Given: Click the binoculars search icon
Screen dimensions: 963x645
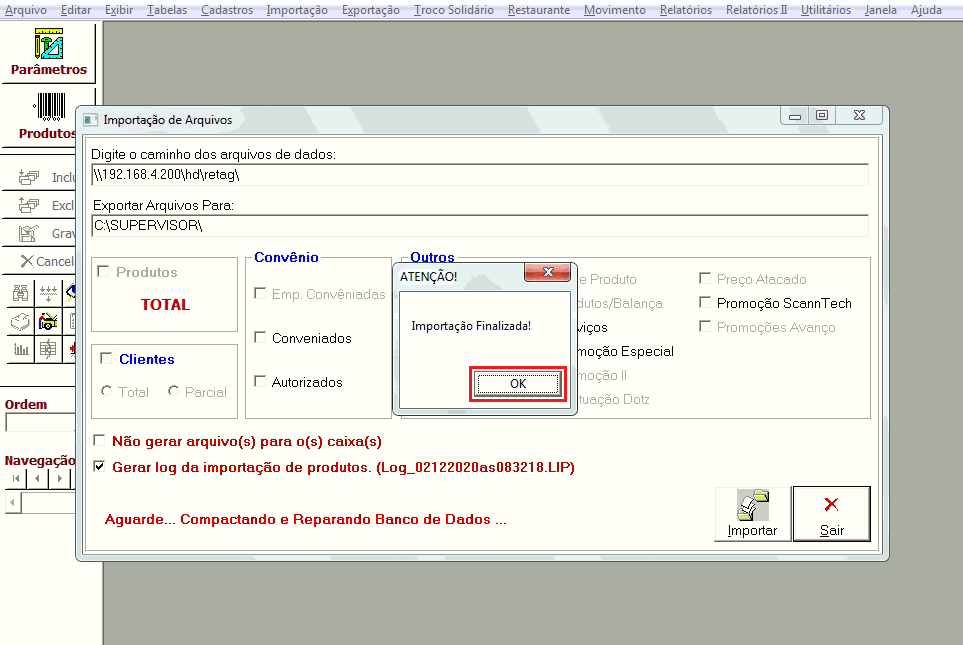Looking at the screenshot, I should tap(20, 294).
